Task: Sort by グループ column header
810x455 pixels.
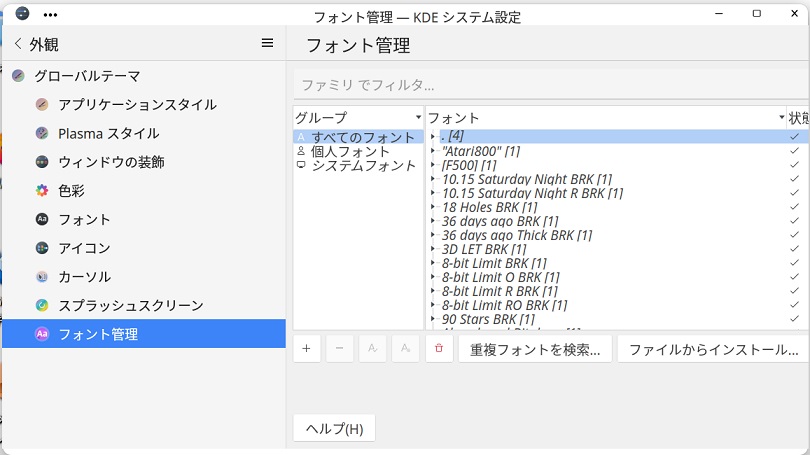Action: 358,118
